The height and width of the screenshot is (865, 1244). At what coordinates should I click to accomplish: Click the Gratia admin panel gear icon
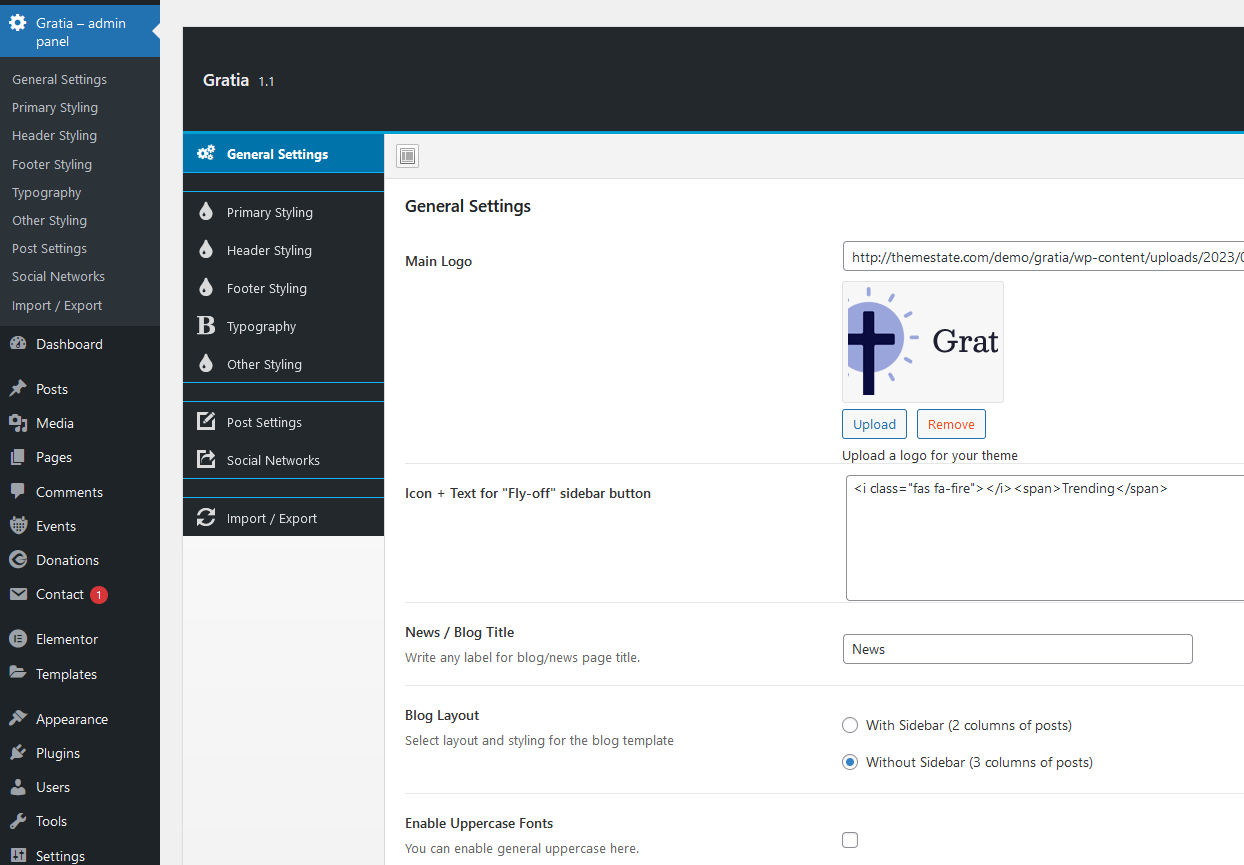coord(18,23)
